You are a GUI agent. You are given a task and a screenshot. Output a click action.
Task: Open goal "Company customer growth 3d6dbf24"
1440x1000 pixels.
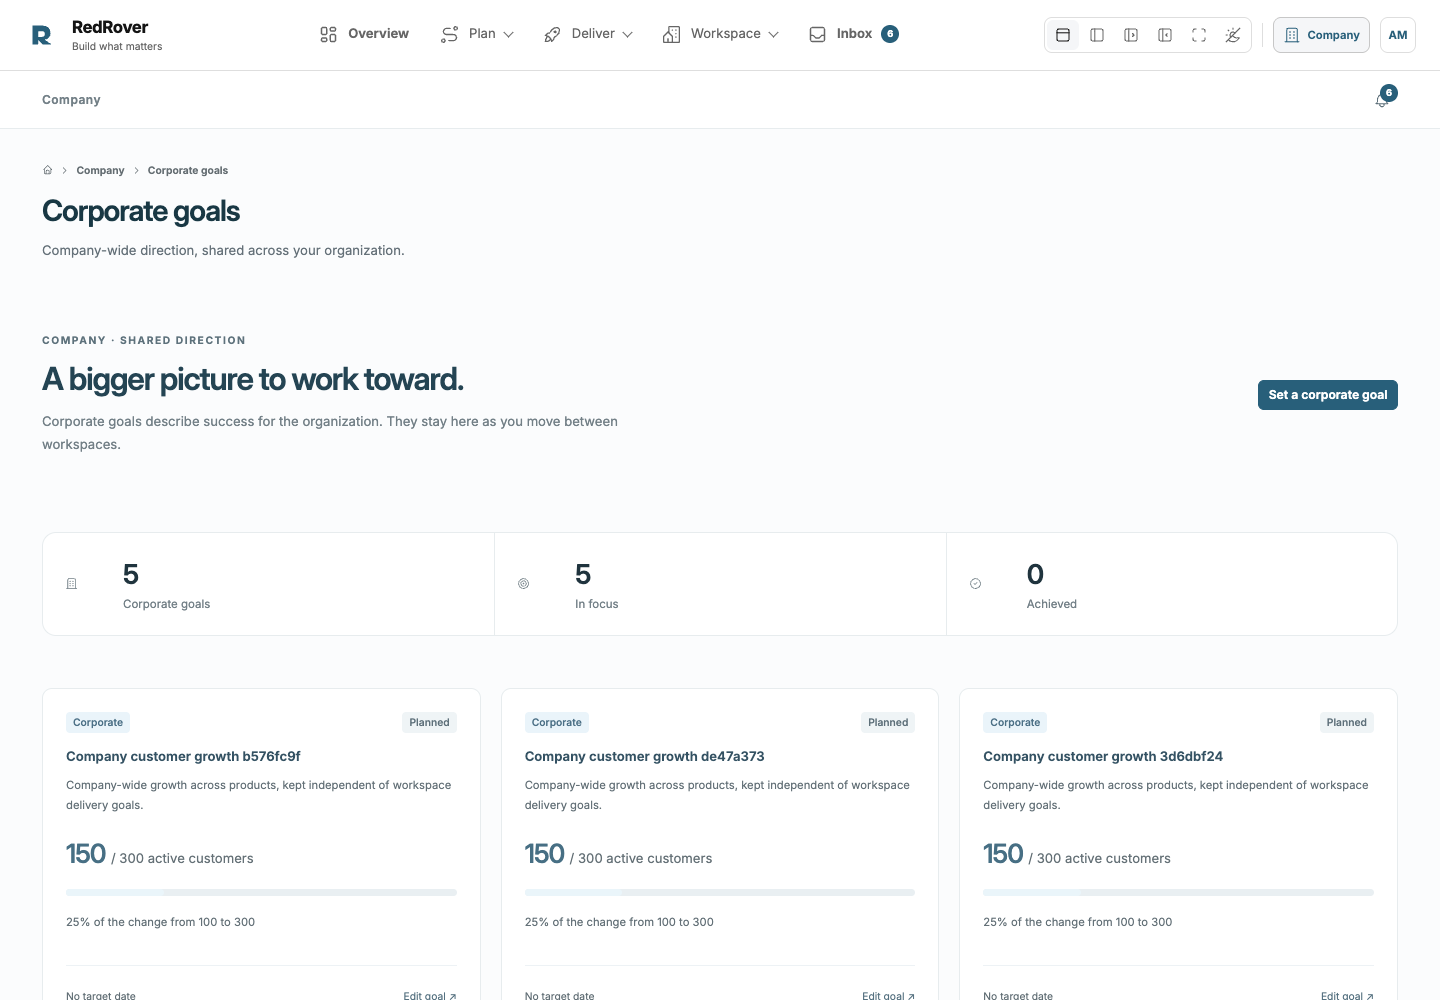(1103, 757)
